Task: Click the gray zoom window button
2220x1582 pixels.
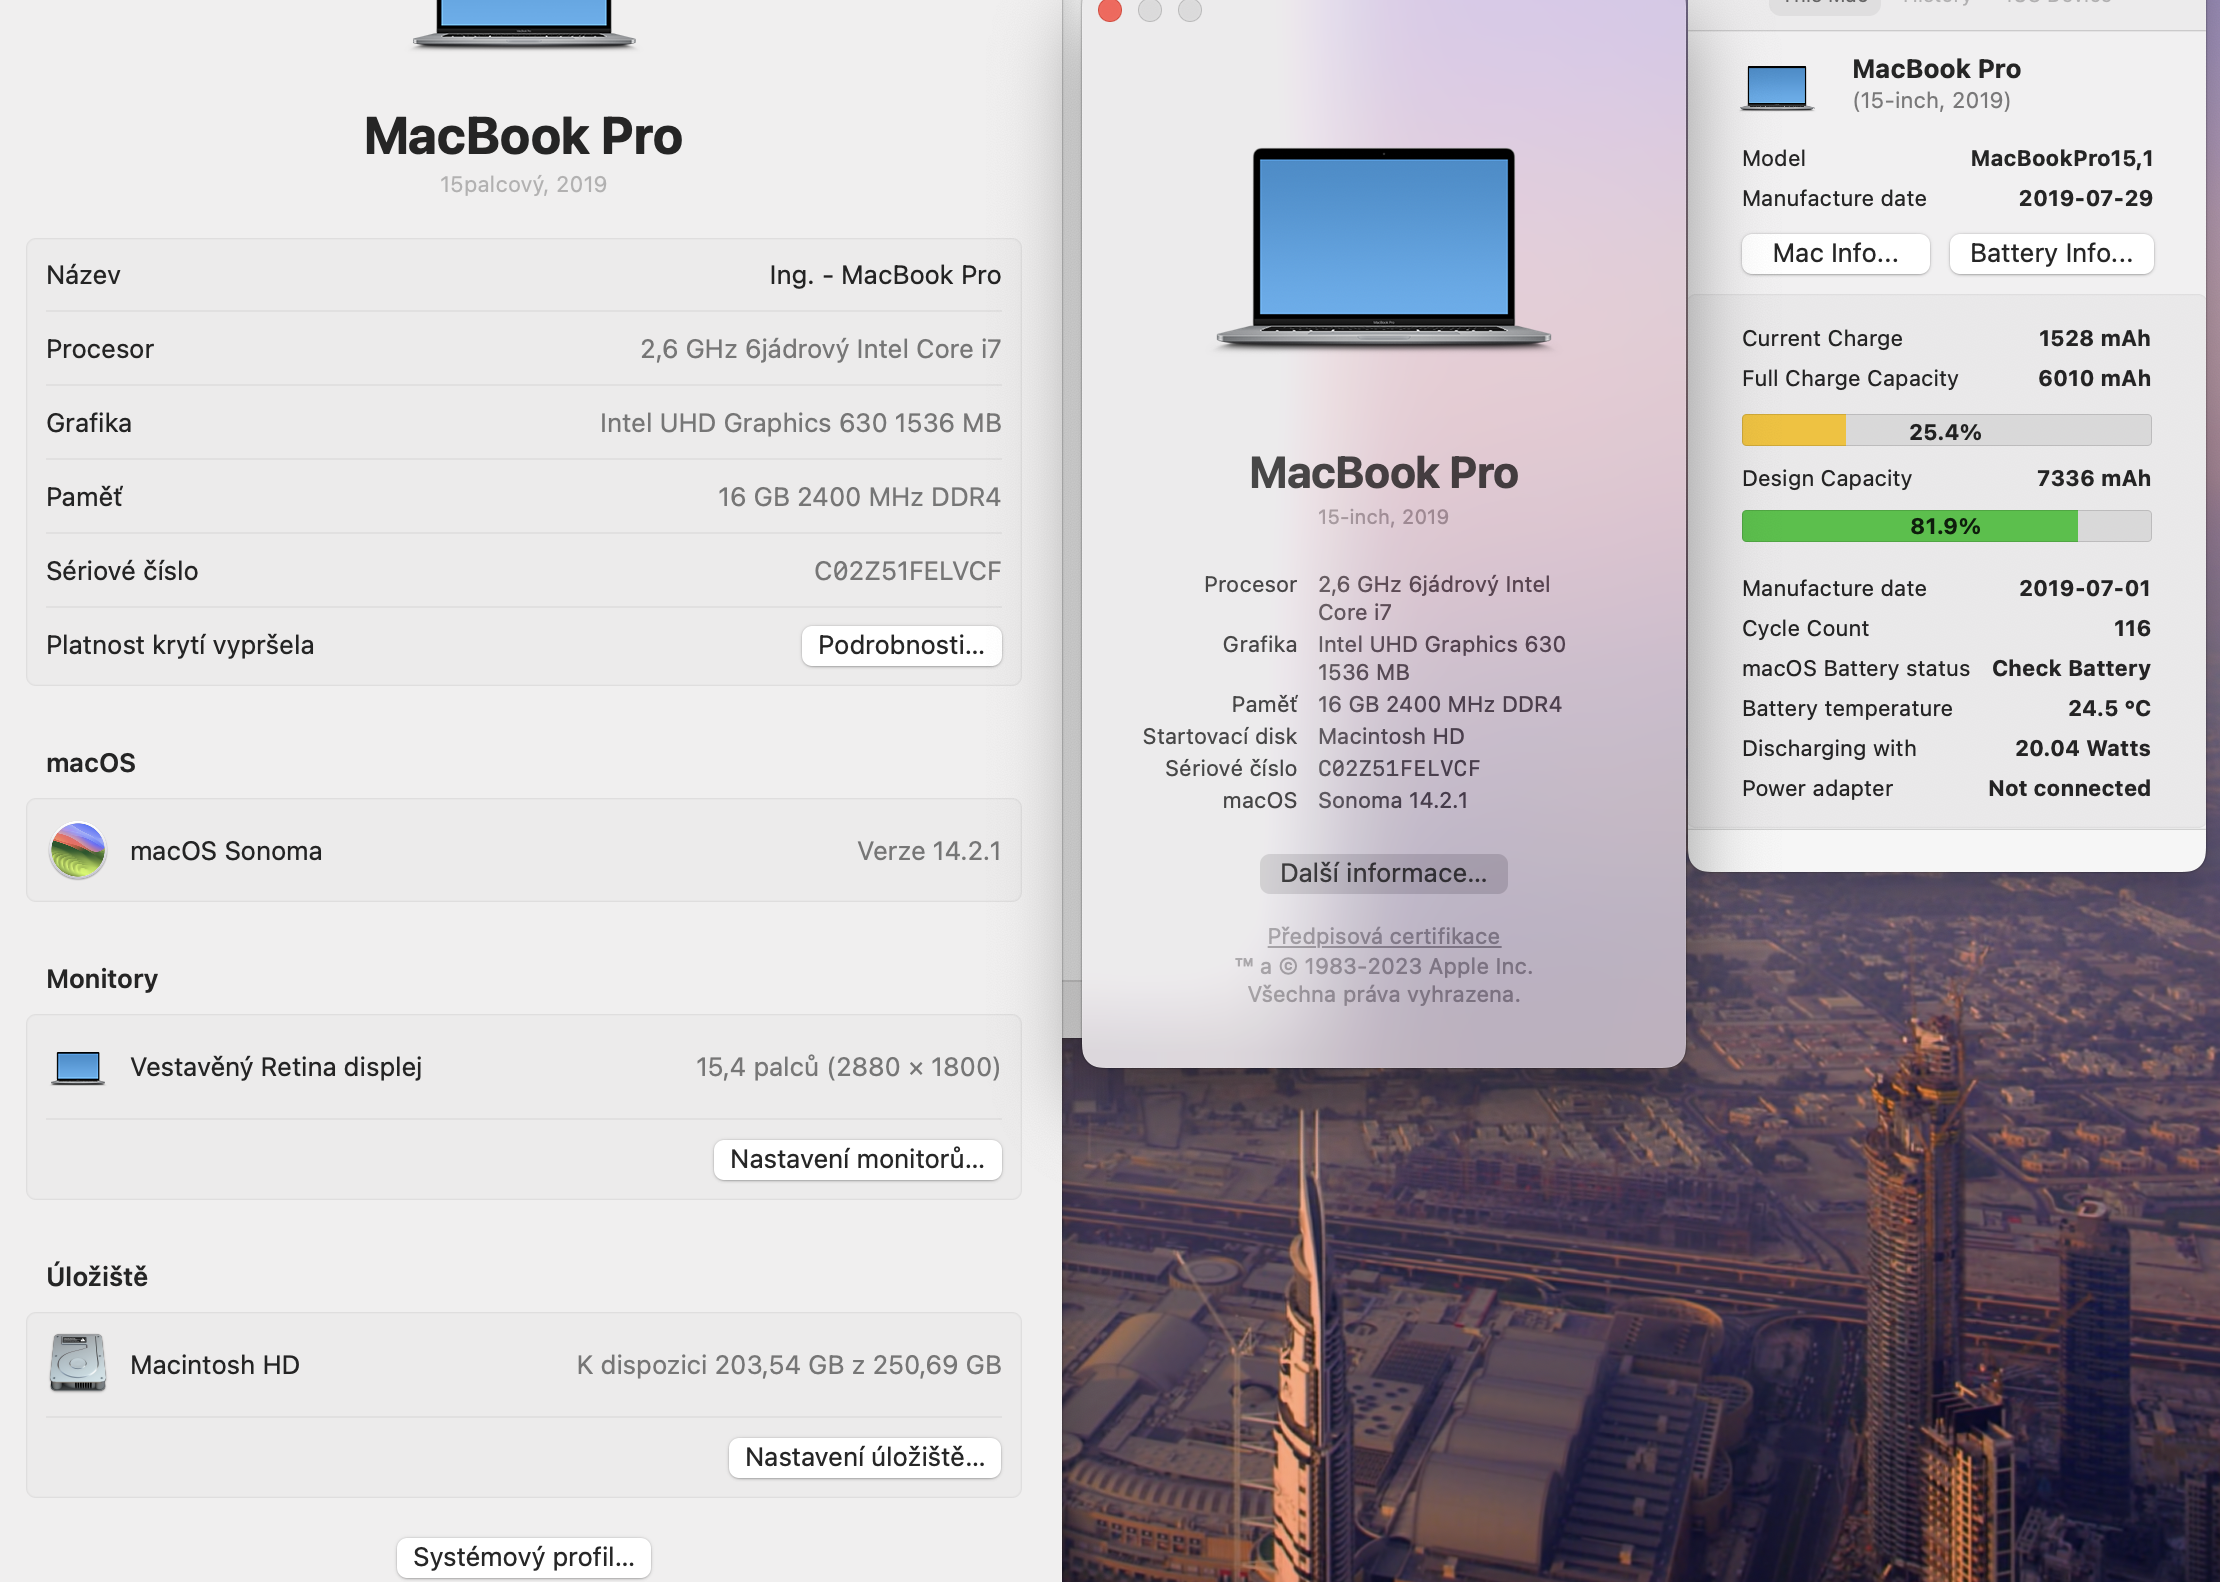Action: 1190,11
